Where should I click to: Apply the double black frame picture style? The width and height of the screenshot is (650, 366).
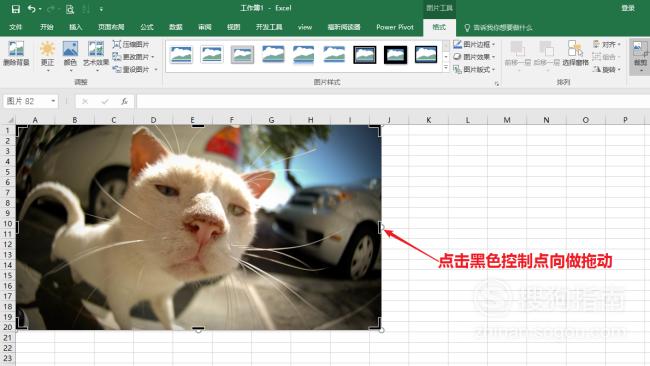pos(365,54)
